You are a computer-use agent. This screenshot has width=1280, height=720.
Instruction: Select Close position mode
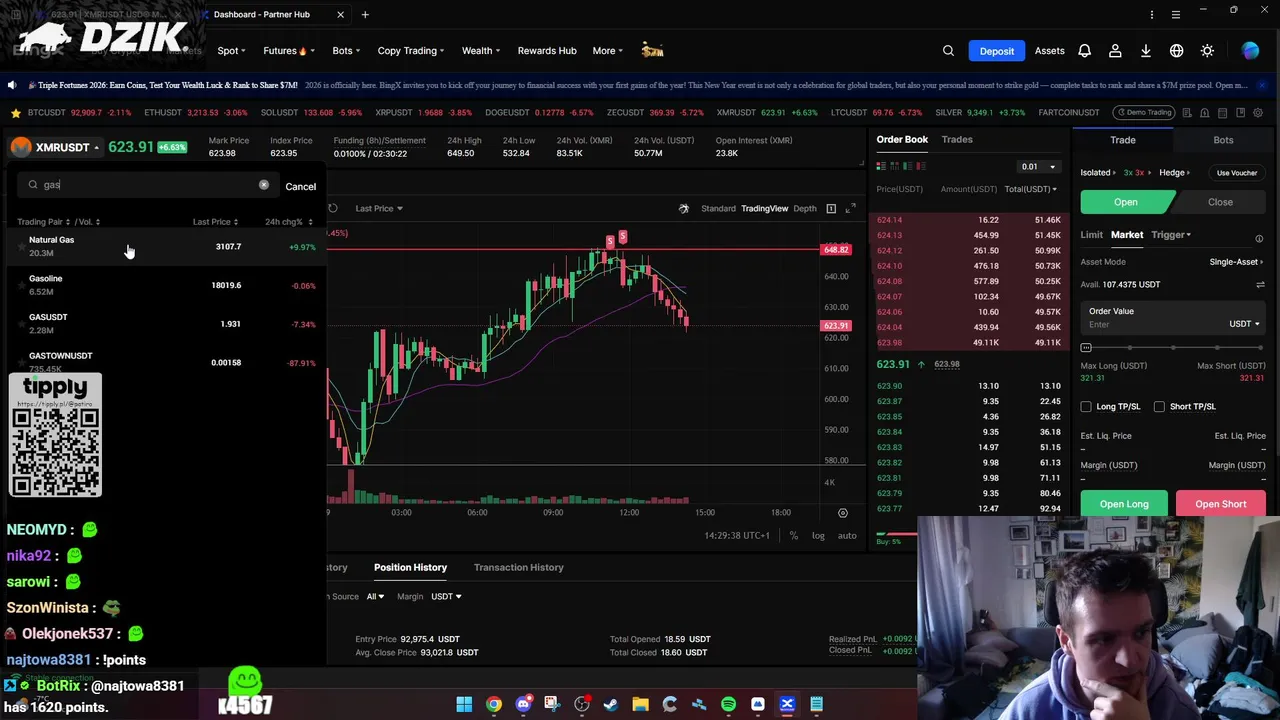tap(1219, 202)
